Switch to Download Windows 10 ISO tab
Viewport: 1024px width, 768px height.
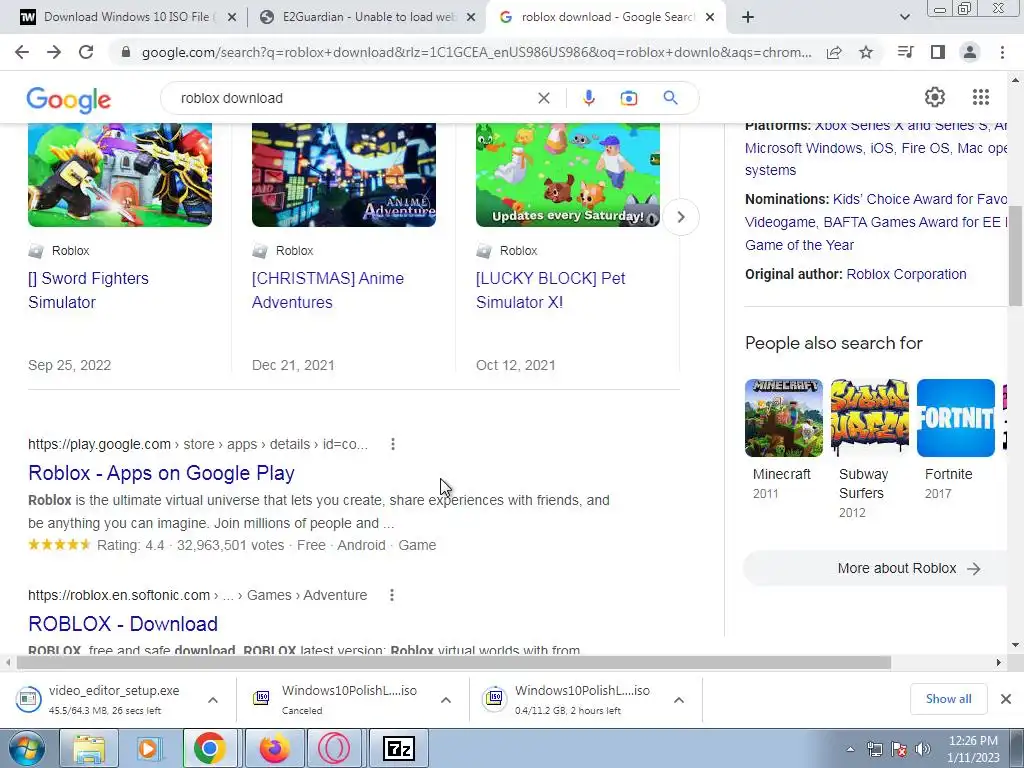127,17
